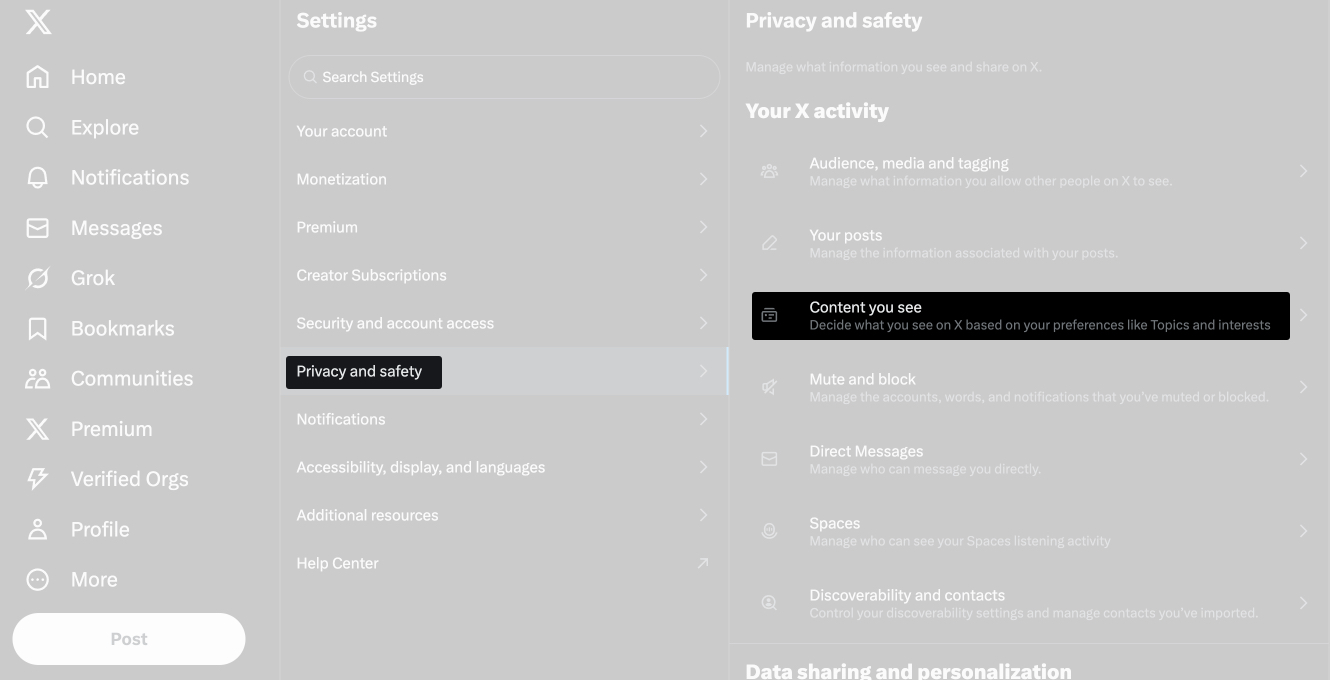Open Messages using the envelope icon
Image resolution: width=1330 pixels, height=680 pixels.
coord(37,228)
